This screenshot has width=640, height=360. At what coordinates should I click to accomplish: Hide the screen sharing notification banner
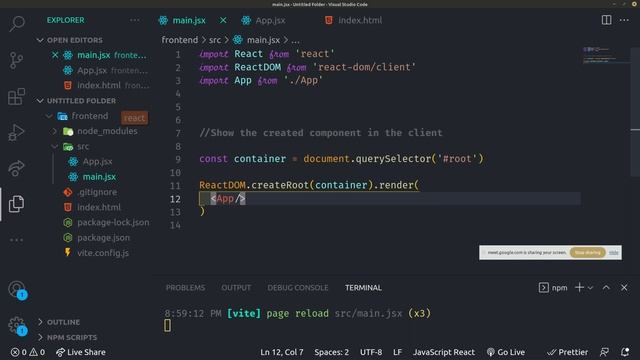(613, 253)
